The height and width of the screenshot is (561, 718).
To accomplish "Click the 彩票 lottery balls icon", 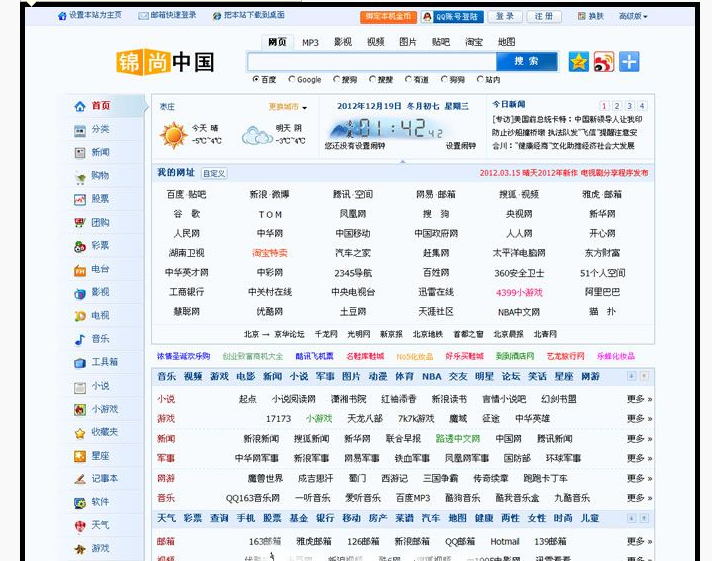I will point(80,247).
